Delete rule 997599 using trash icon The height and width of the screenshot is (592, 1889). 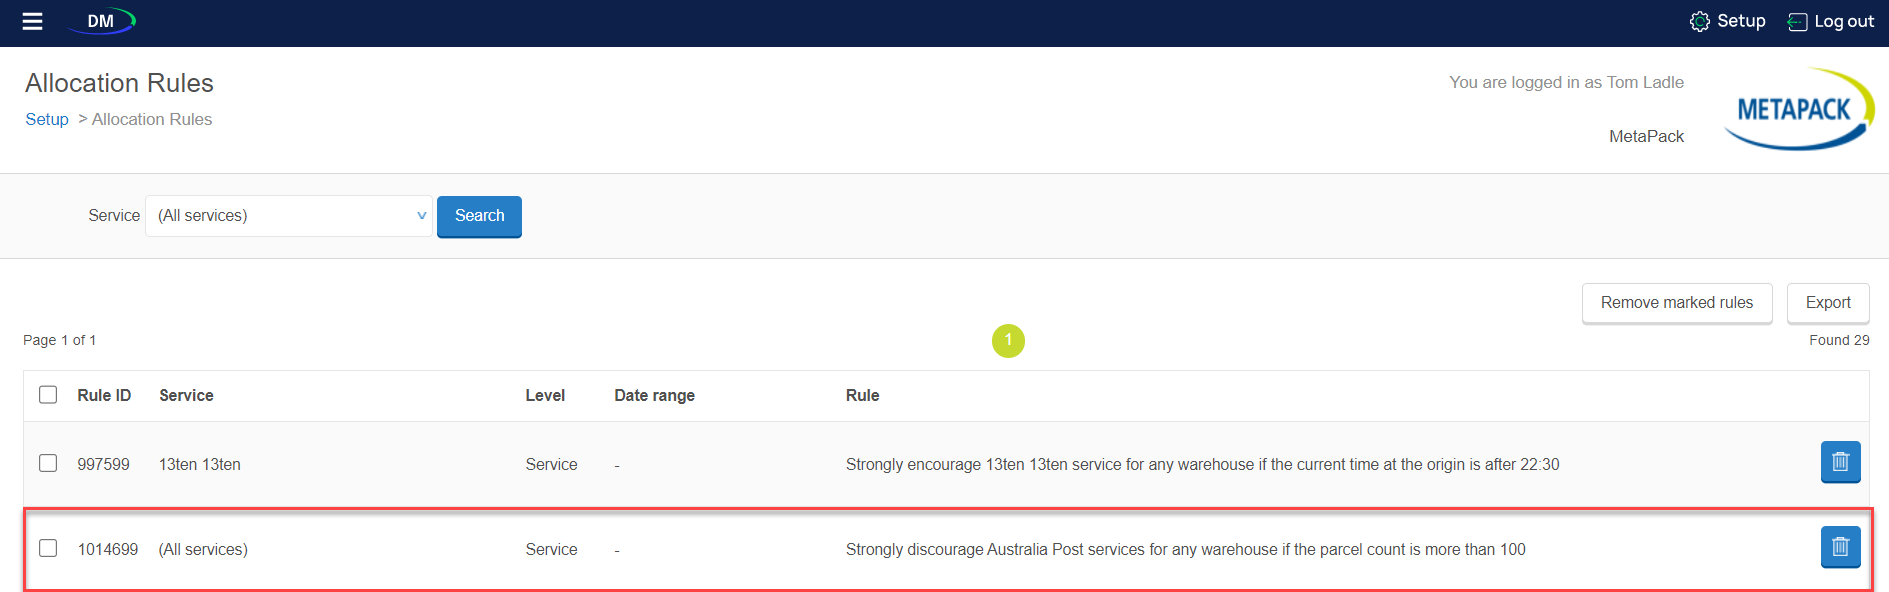(1840, 462)
